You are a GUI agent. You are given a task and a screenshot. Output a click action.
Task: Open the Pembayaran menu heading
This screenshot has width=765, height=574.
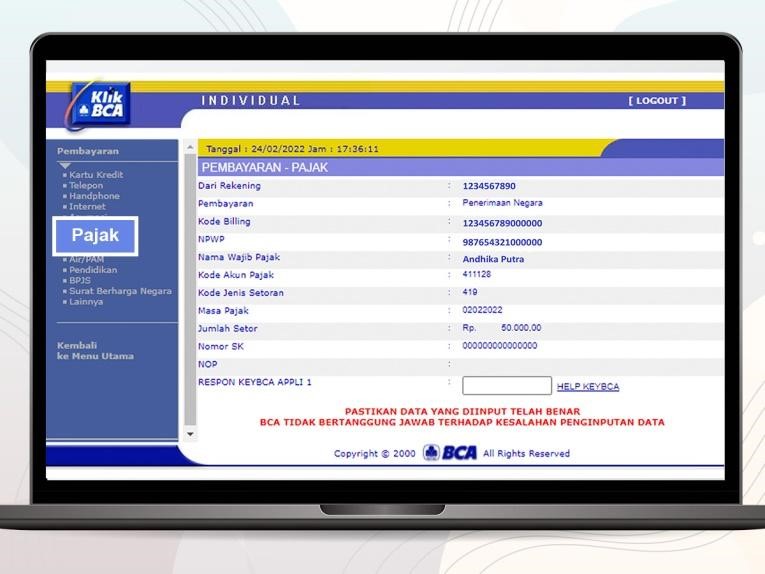pyautogui.click(x=87, y=151)
